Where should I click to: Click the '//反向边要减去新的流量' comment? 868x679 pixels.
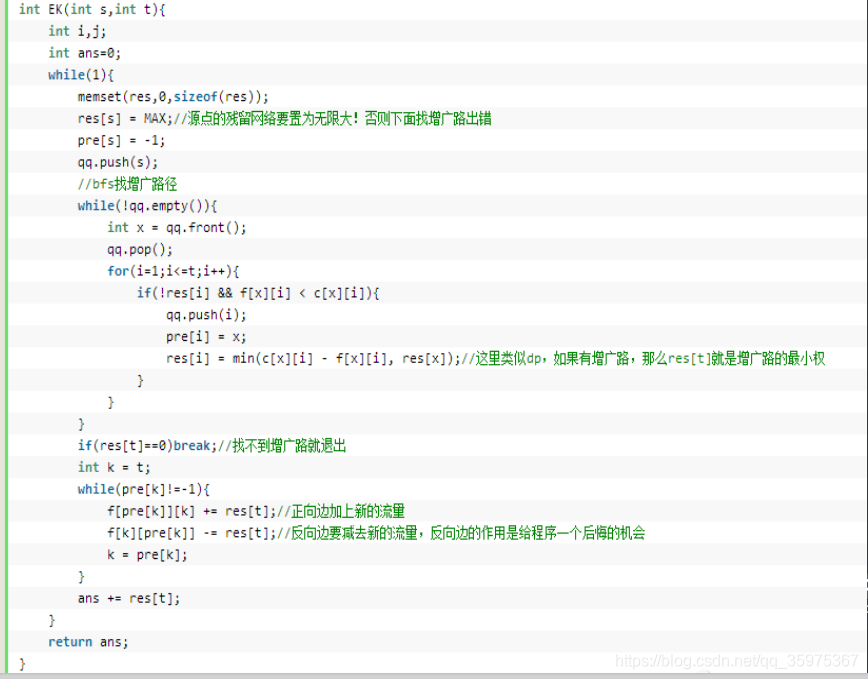[347, 533]
